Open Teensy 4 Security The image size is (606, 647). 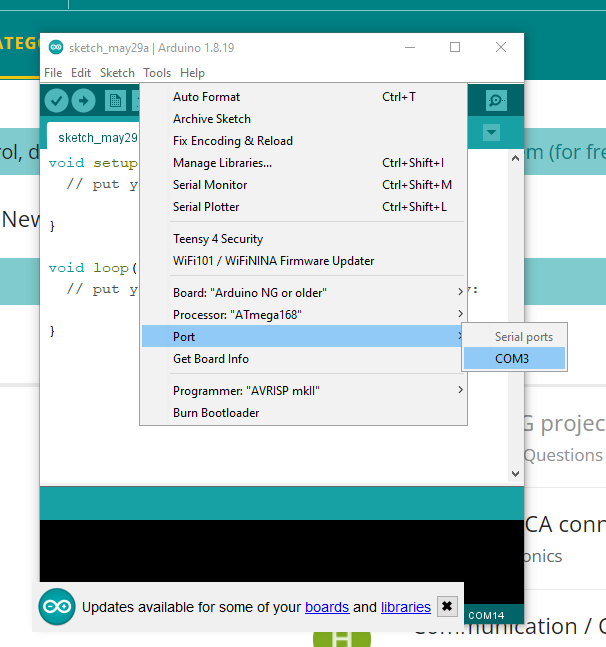click(303, 239)
